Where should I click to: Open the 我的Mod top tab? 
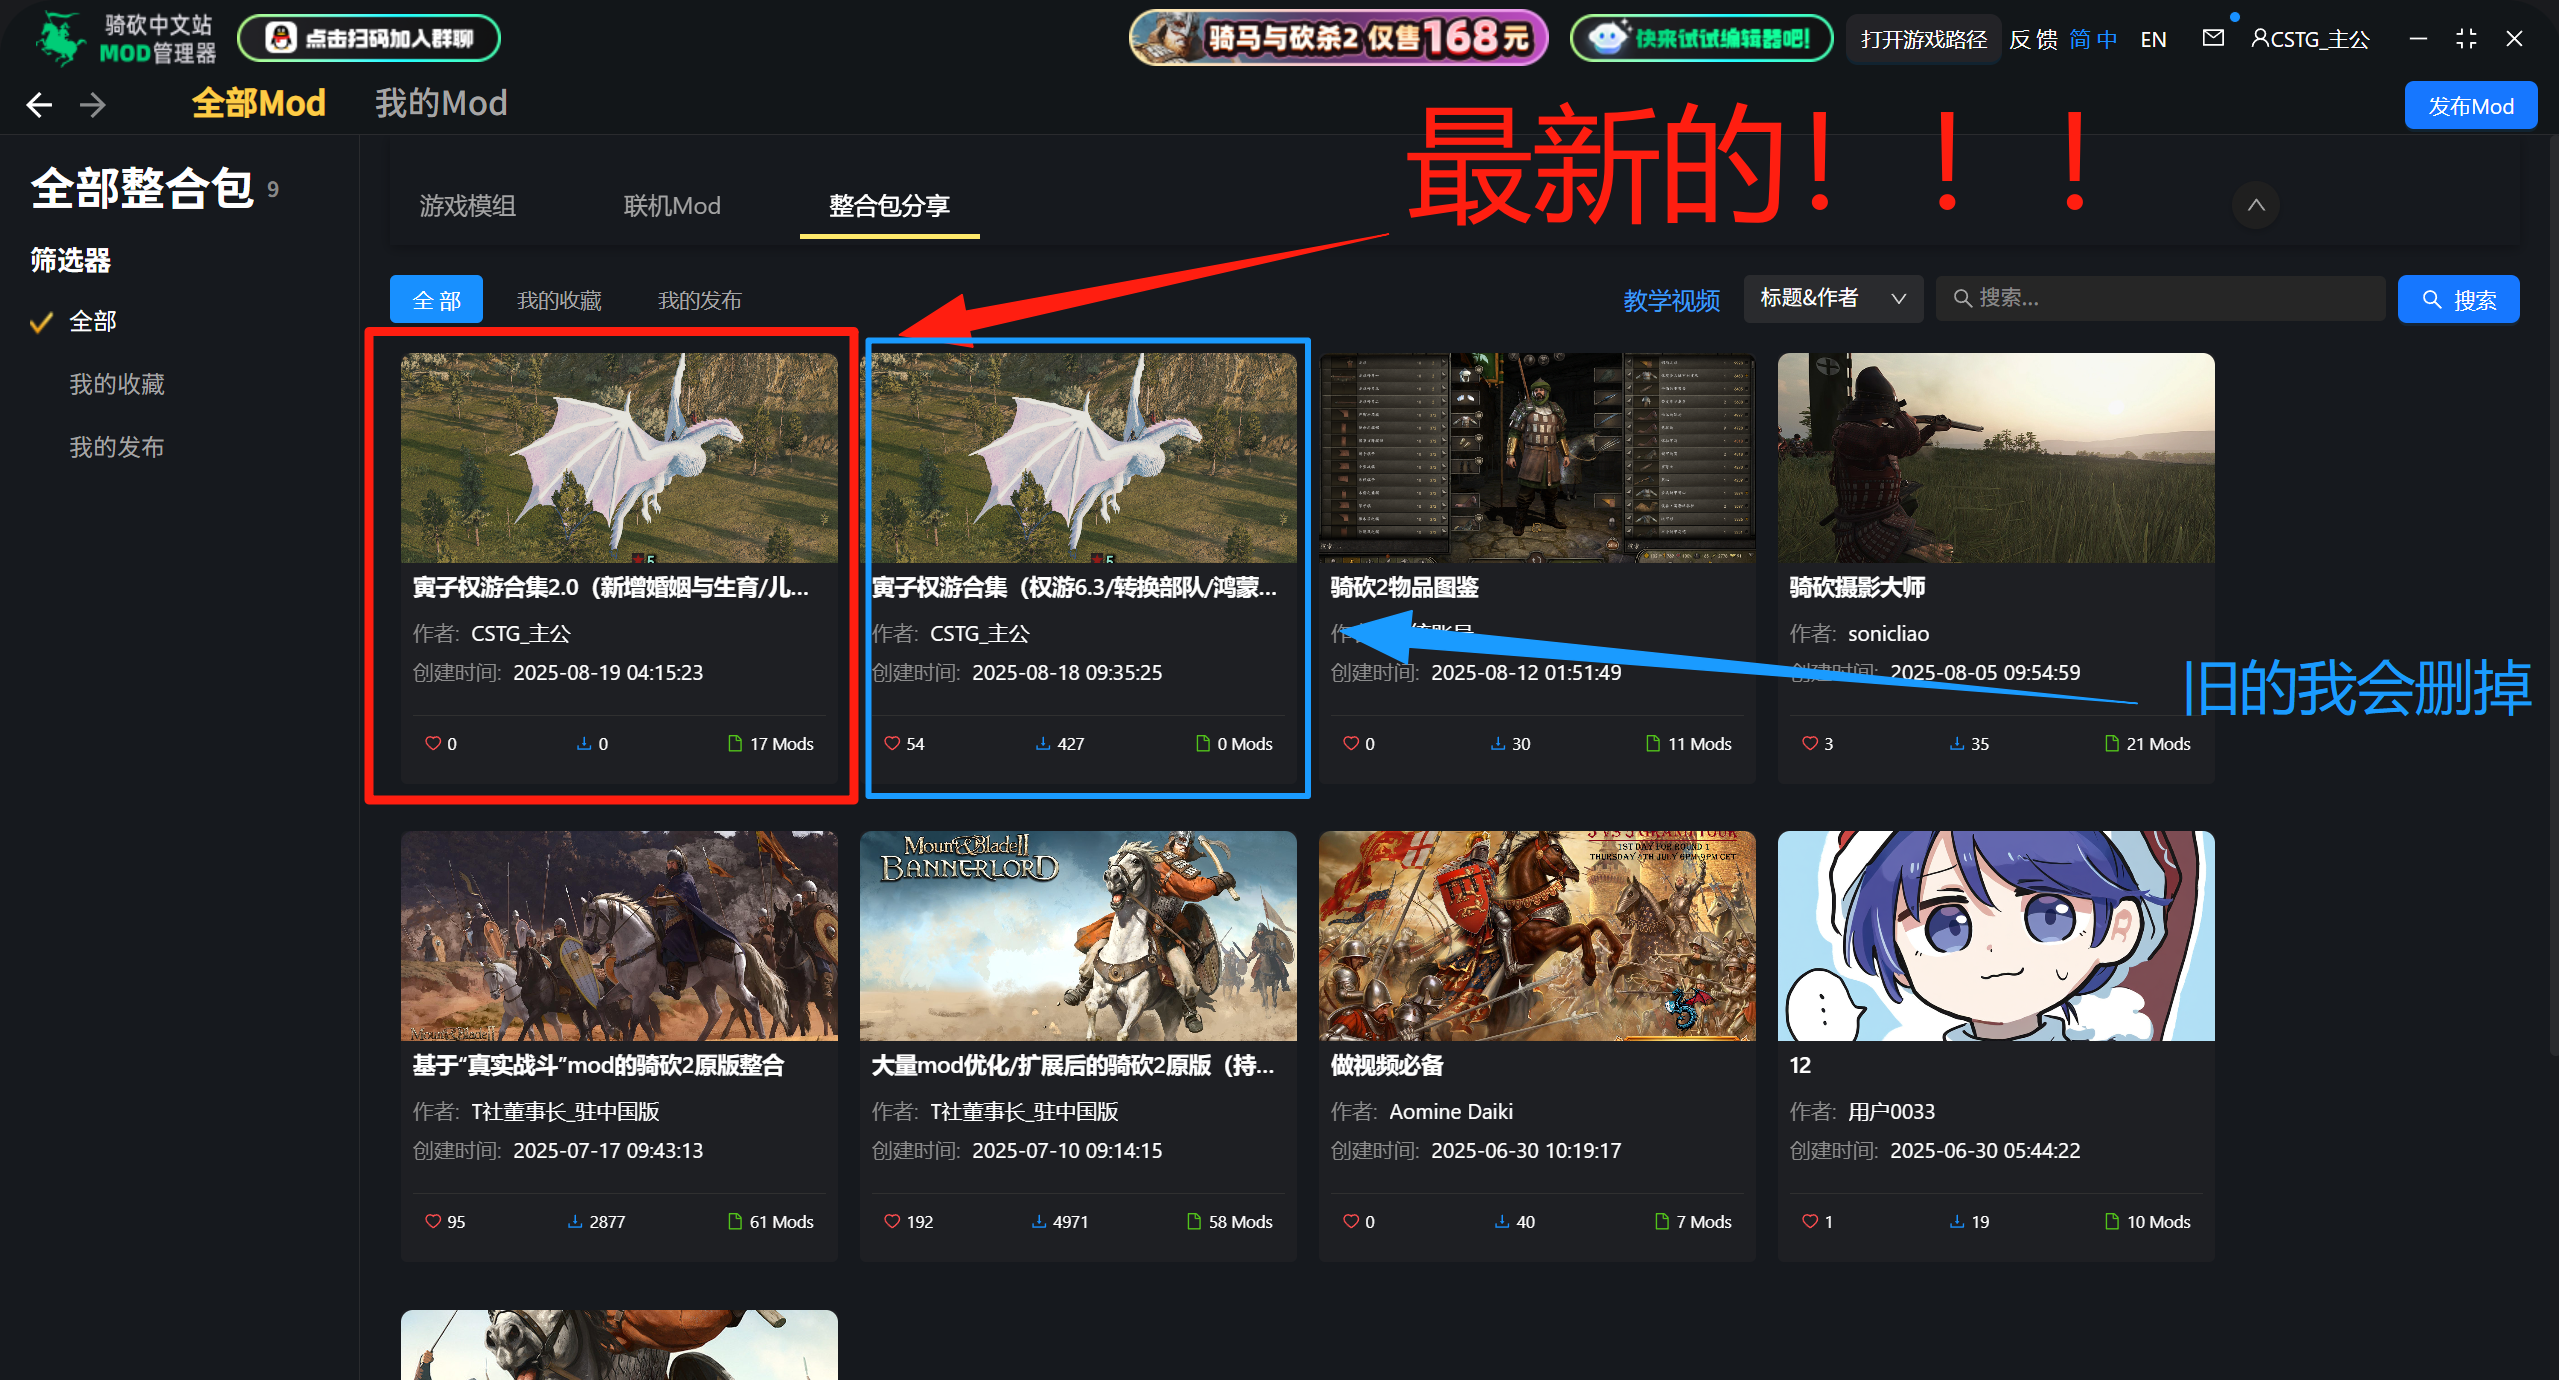[441, 103]
